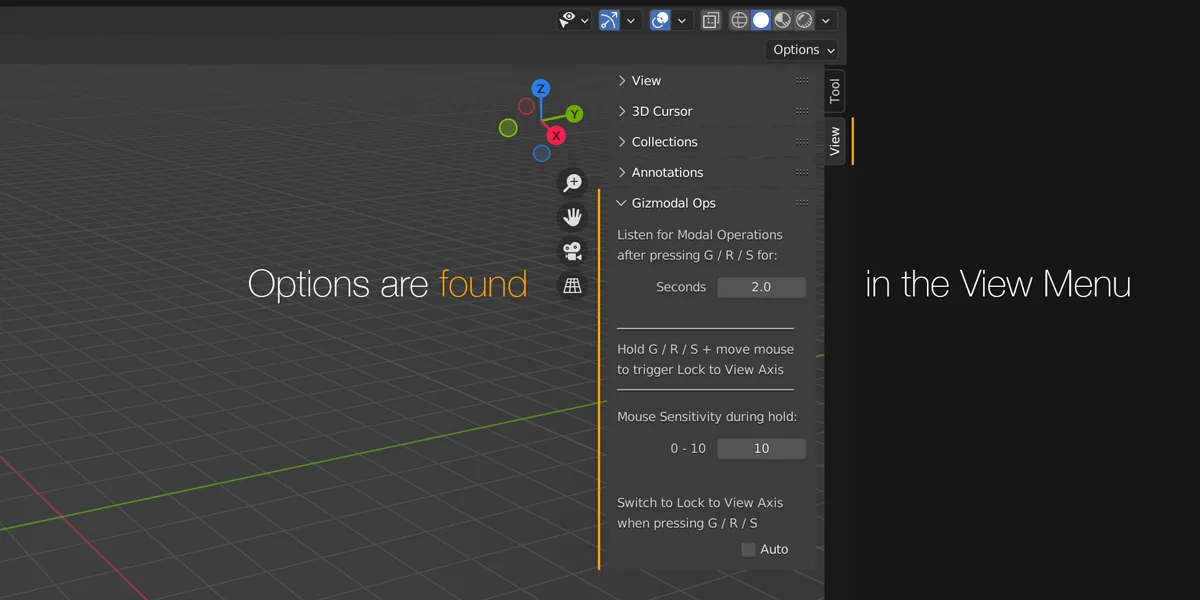The width and height of the screenshot is (1200, 600).
Task: Expand the View panel in the sidebar
Action: [x=646, y=80]
